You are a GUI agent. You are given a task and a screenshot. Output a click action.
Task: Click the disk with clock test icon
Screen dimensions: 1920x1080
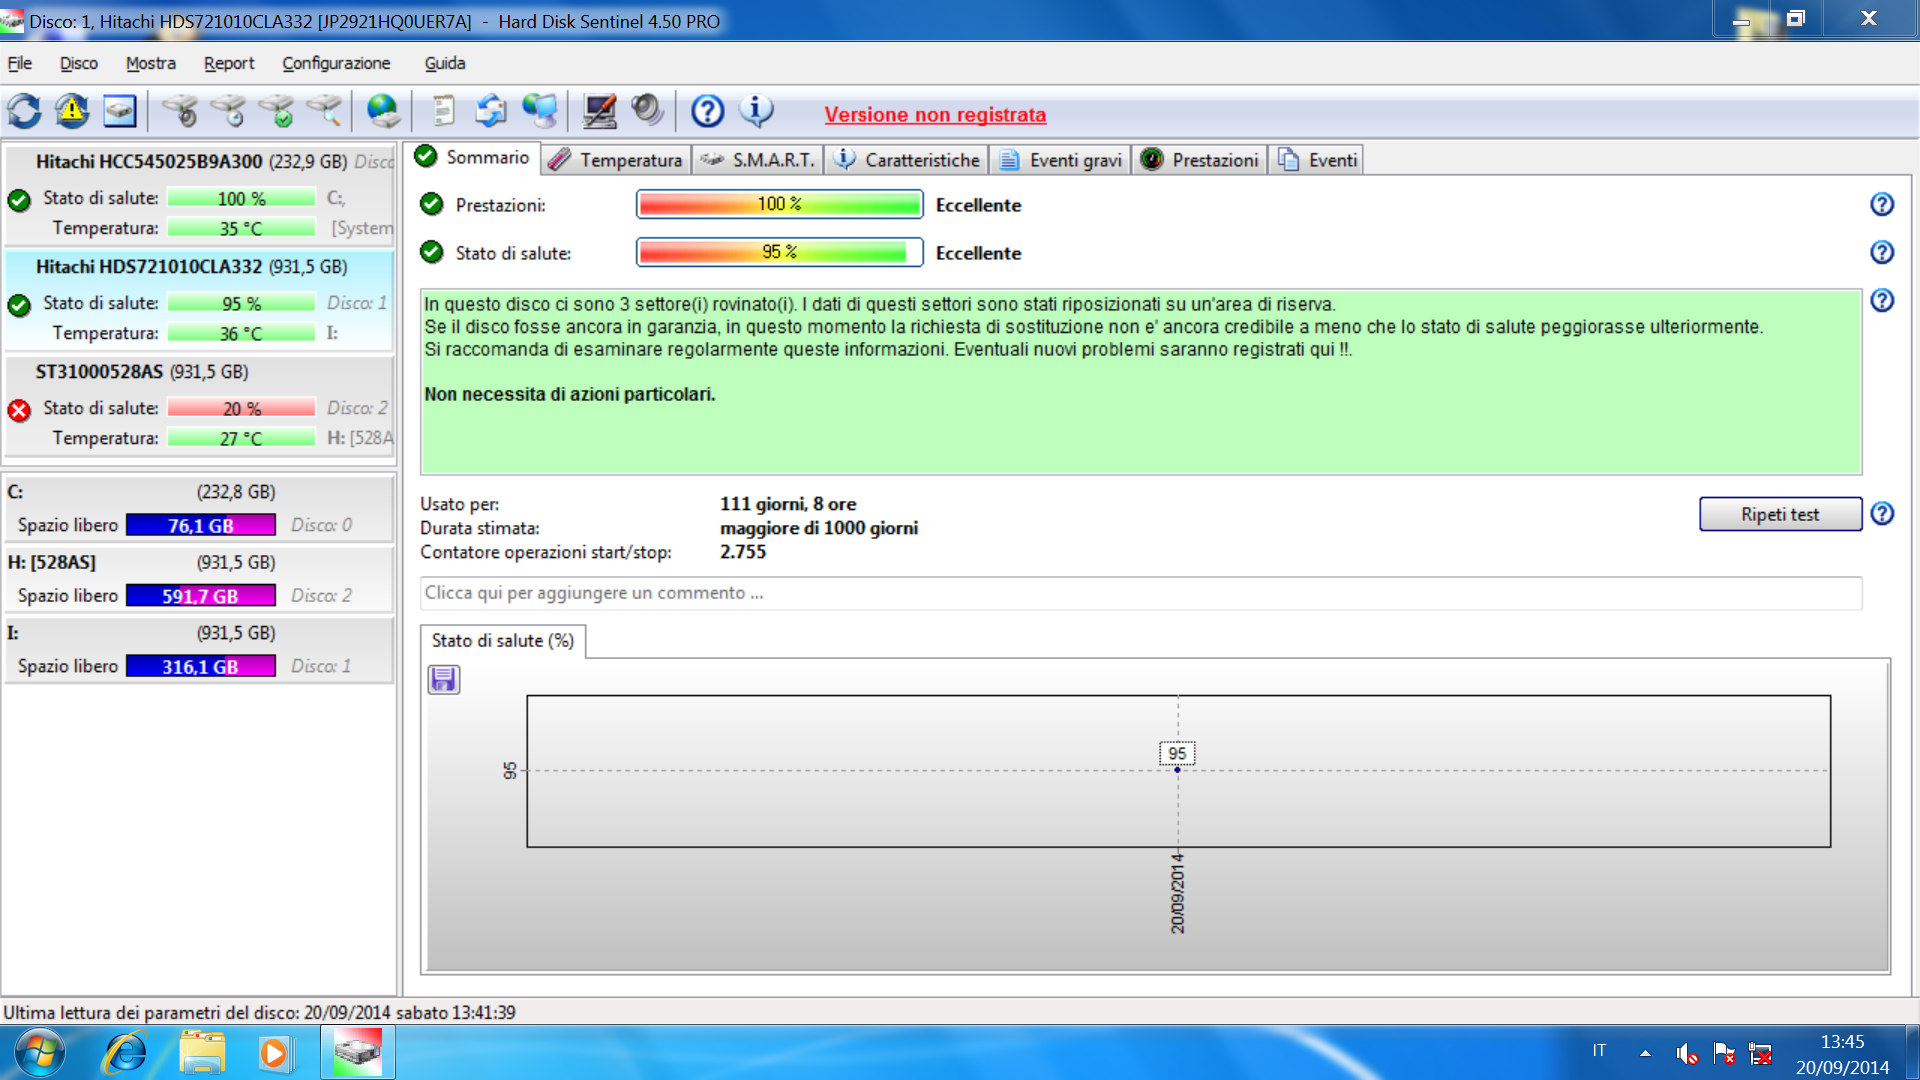click(228, 111)
